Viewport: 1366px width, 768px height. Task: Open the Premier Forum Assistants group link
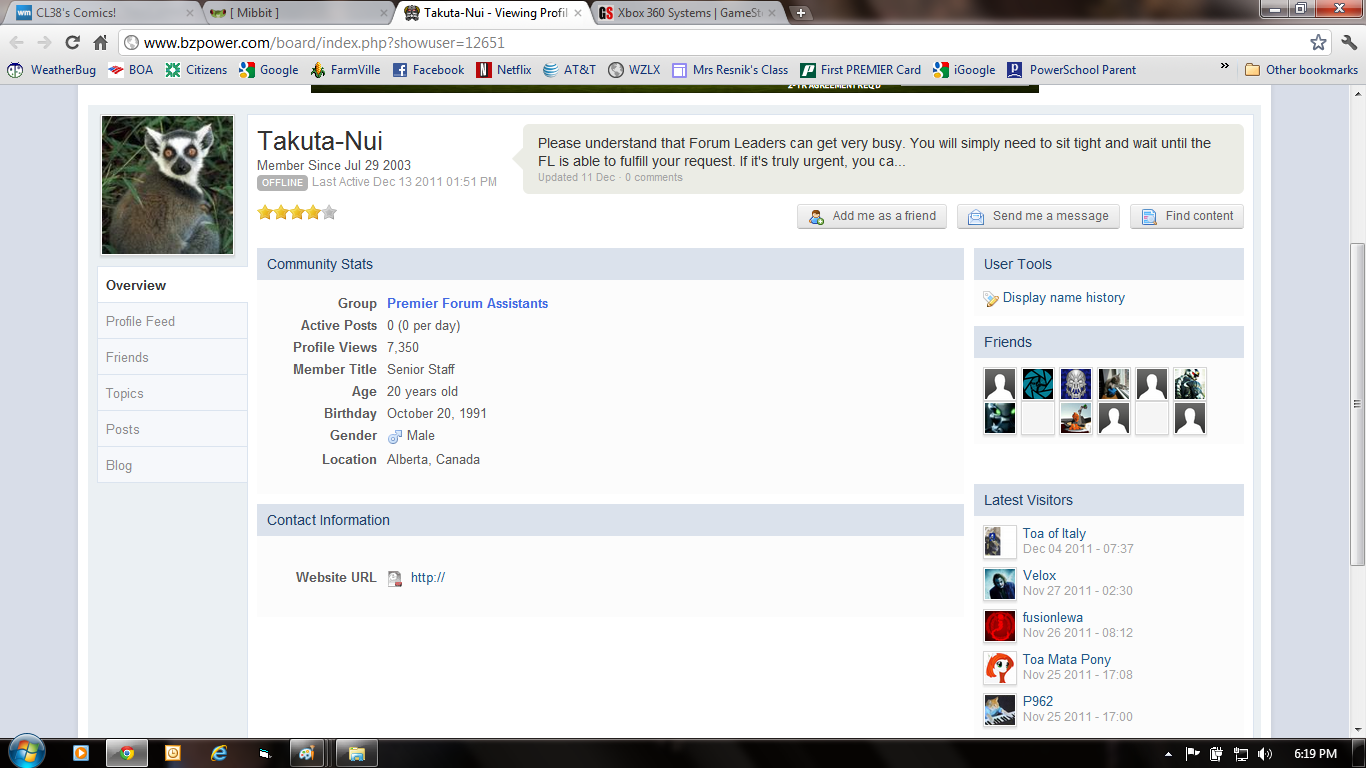(x=467, y=303)
